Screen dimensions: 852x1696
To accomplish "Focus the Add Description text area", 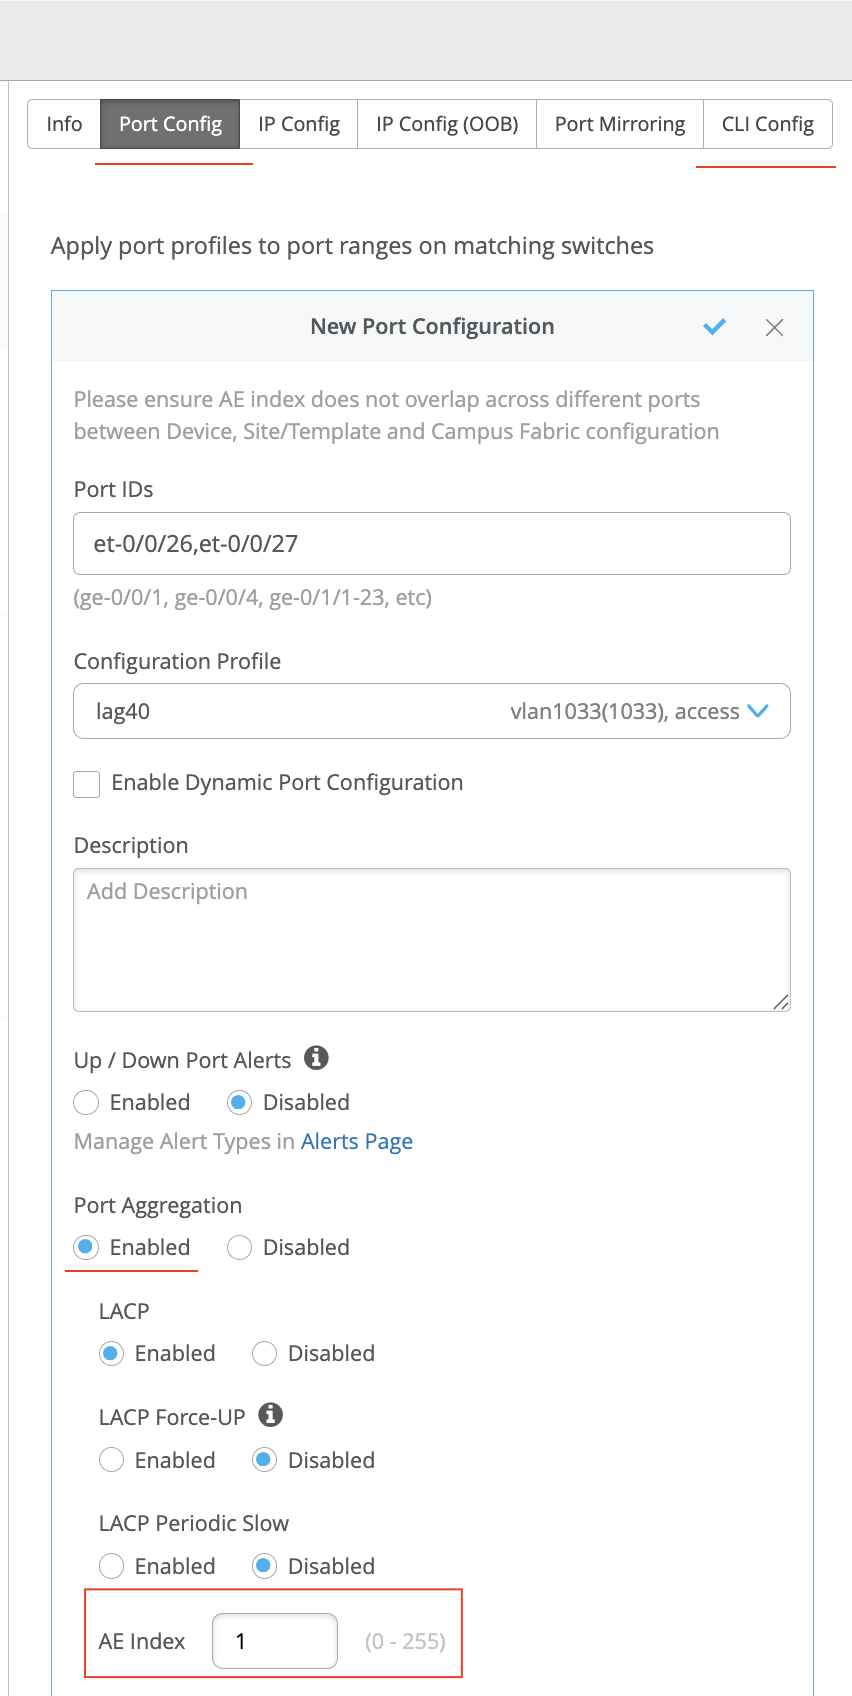I will [x=431, y=940].
